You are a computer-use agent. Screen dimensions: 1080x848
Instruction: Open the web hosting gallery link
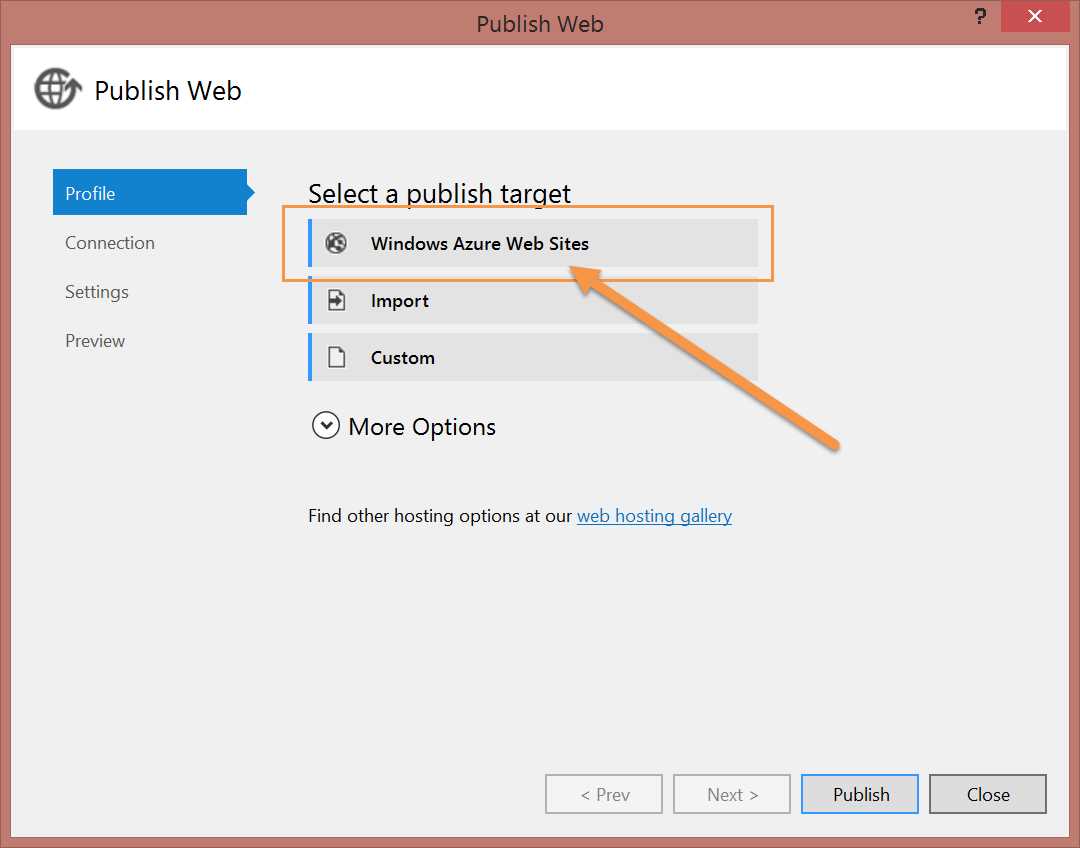coord(654,515)
